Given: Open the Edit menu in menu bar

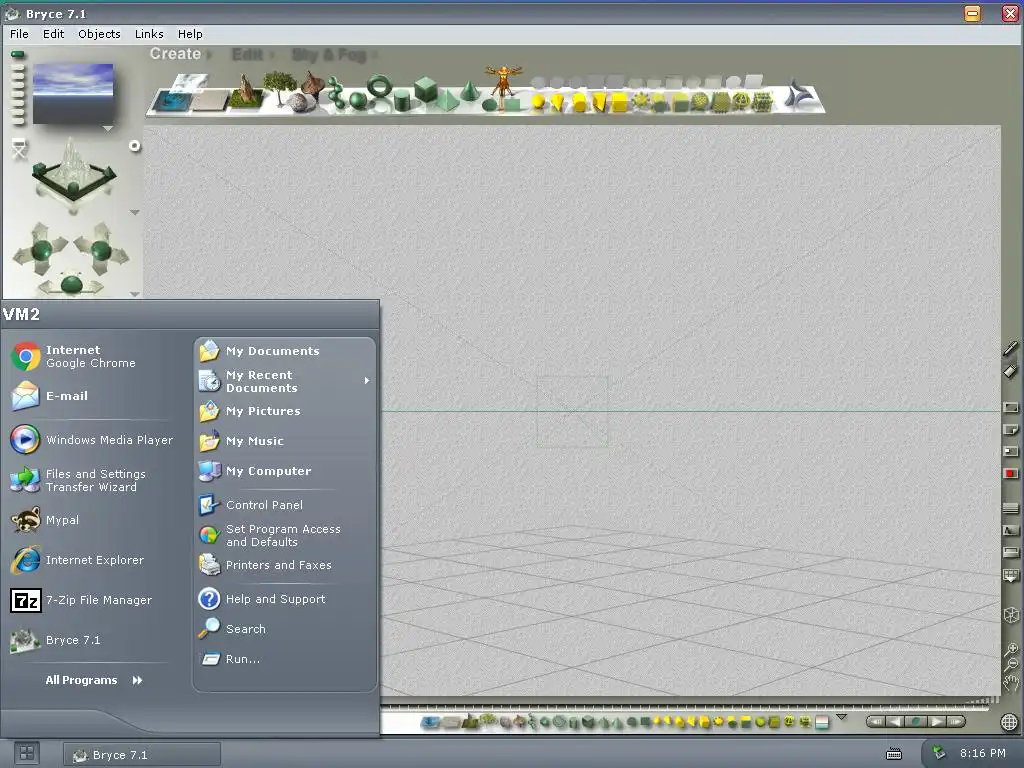Looking at the screenshot, I should [x=54, y=34].
